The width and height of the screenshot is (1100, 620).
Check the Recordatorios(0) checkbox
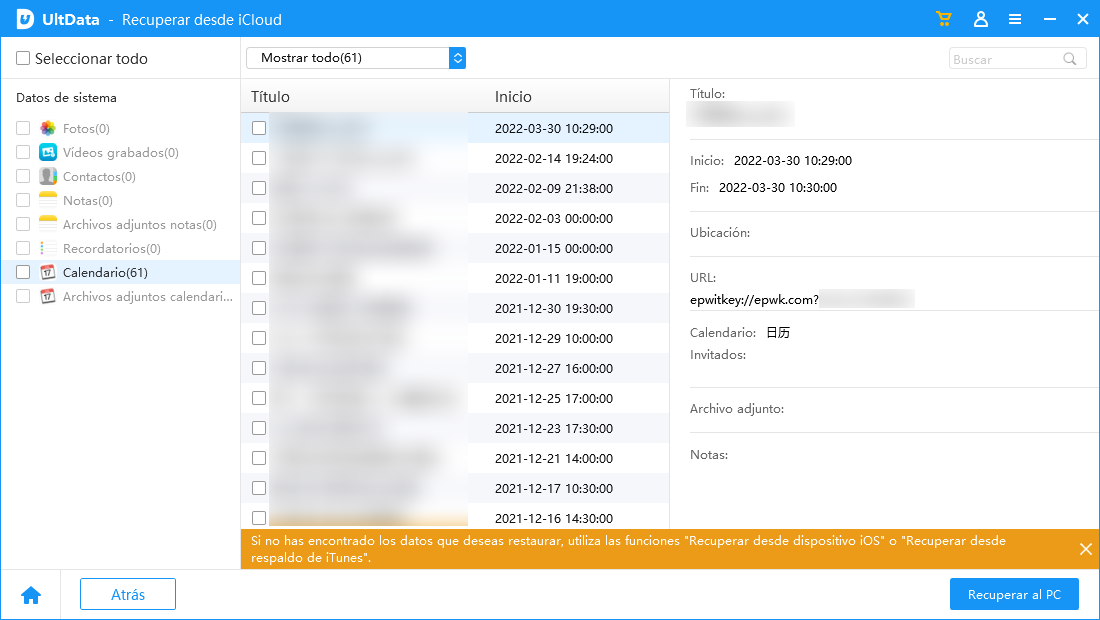(23, 248)
